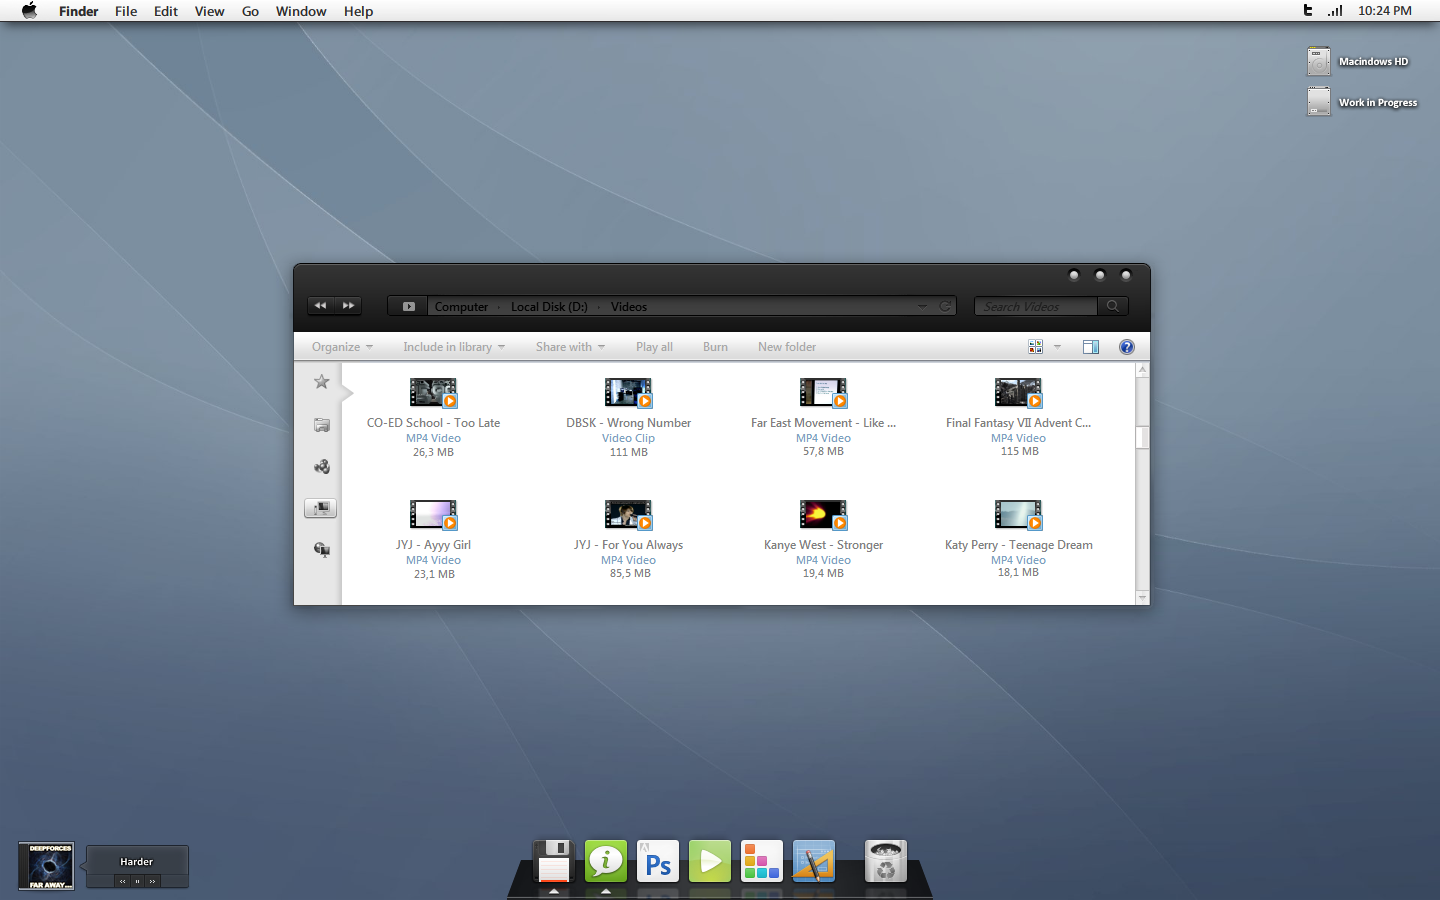Image resolution: width=1440 pixels, height=900 pixels.
Task: Create a New folder
Action: pos(787,347)
